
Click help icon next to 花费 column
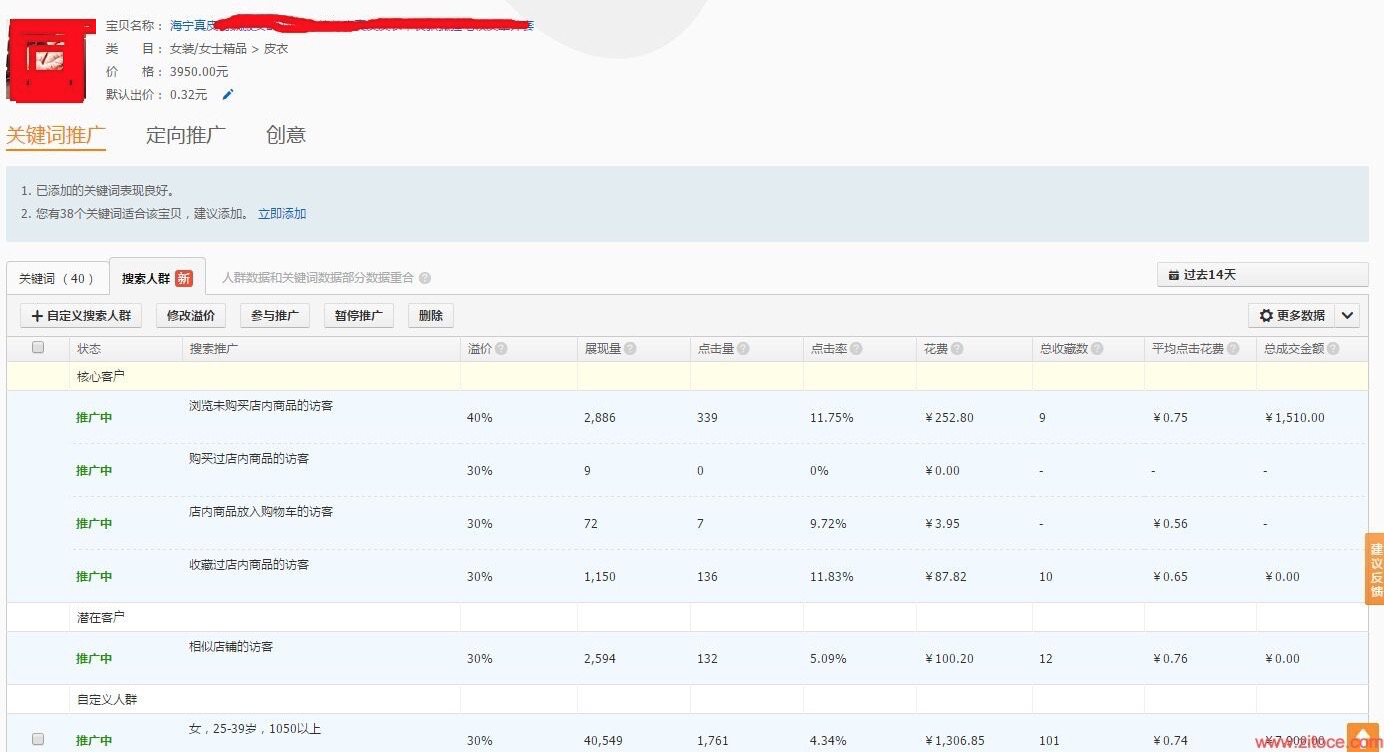[x=957, y=349]
